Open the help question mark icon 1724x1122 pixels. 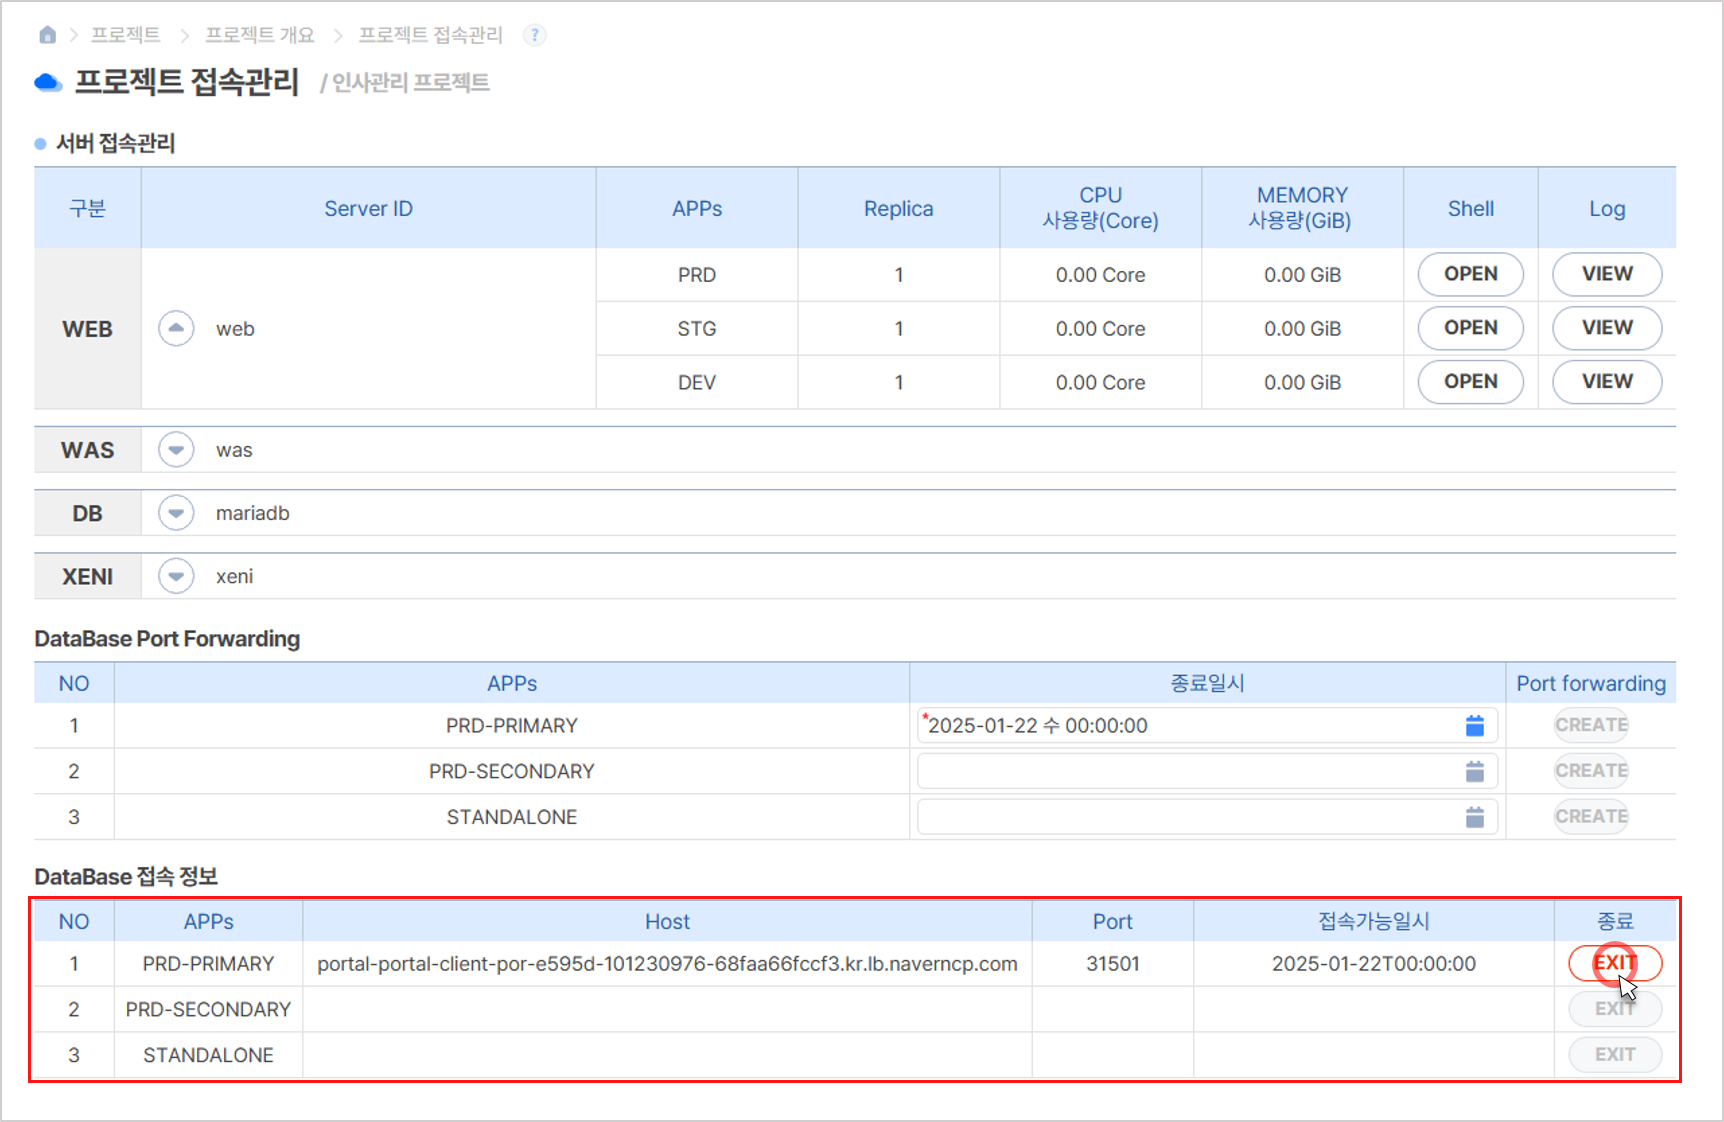535,35
